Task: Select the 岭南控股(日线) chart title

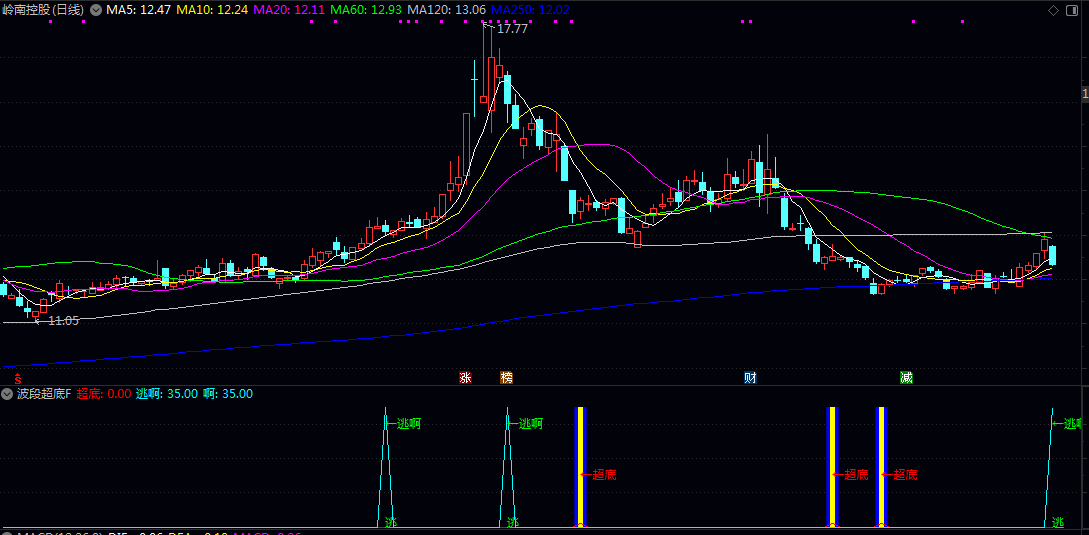Action: 43,10
